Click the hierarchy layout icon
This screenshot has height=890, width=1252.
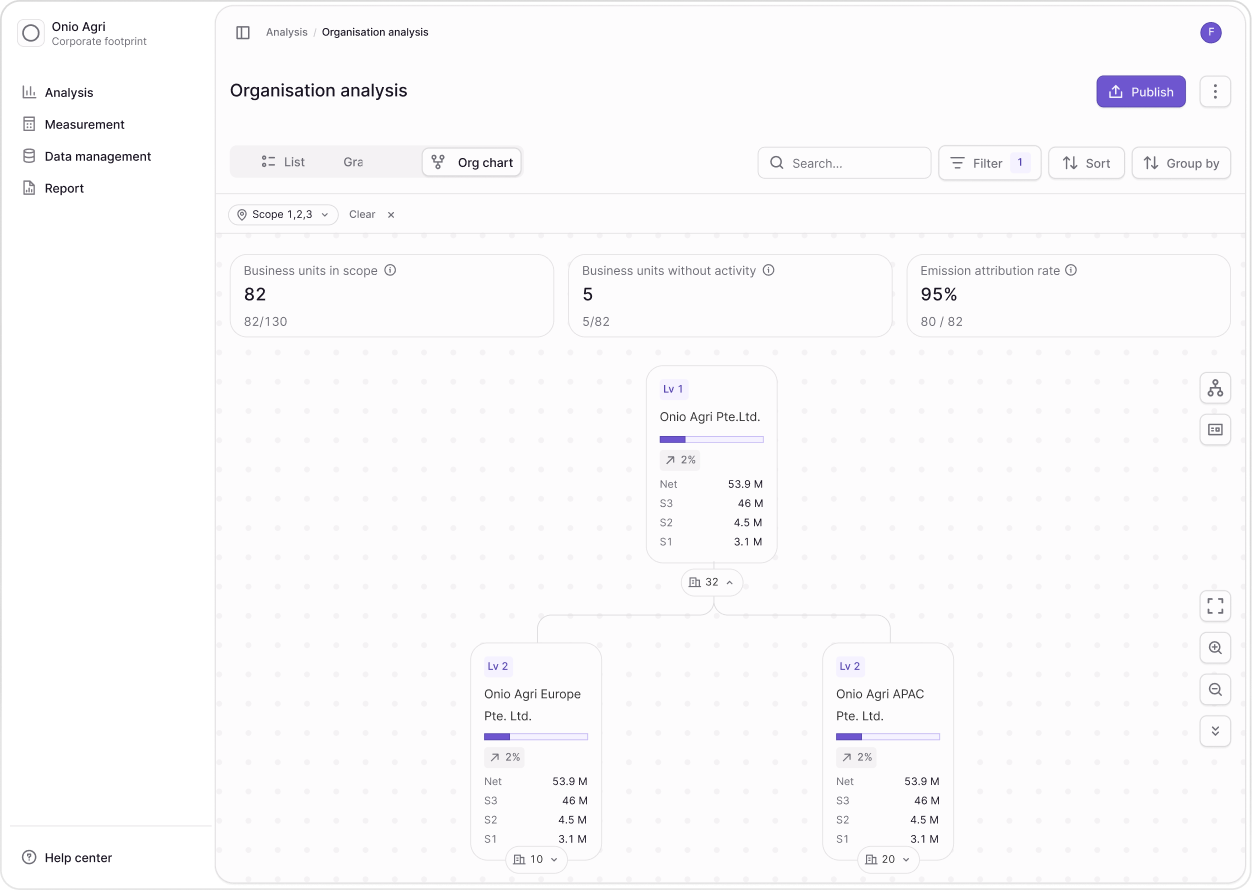coord(1215,389)
